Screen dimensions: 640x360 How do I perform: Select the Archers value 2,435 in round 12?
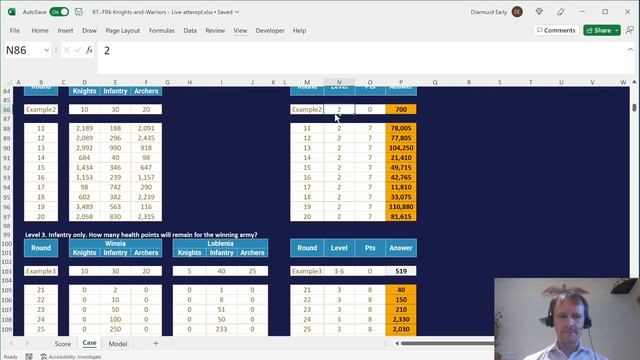point(146,138)
